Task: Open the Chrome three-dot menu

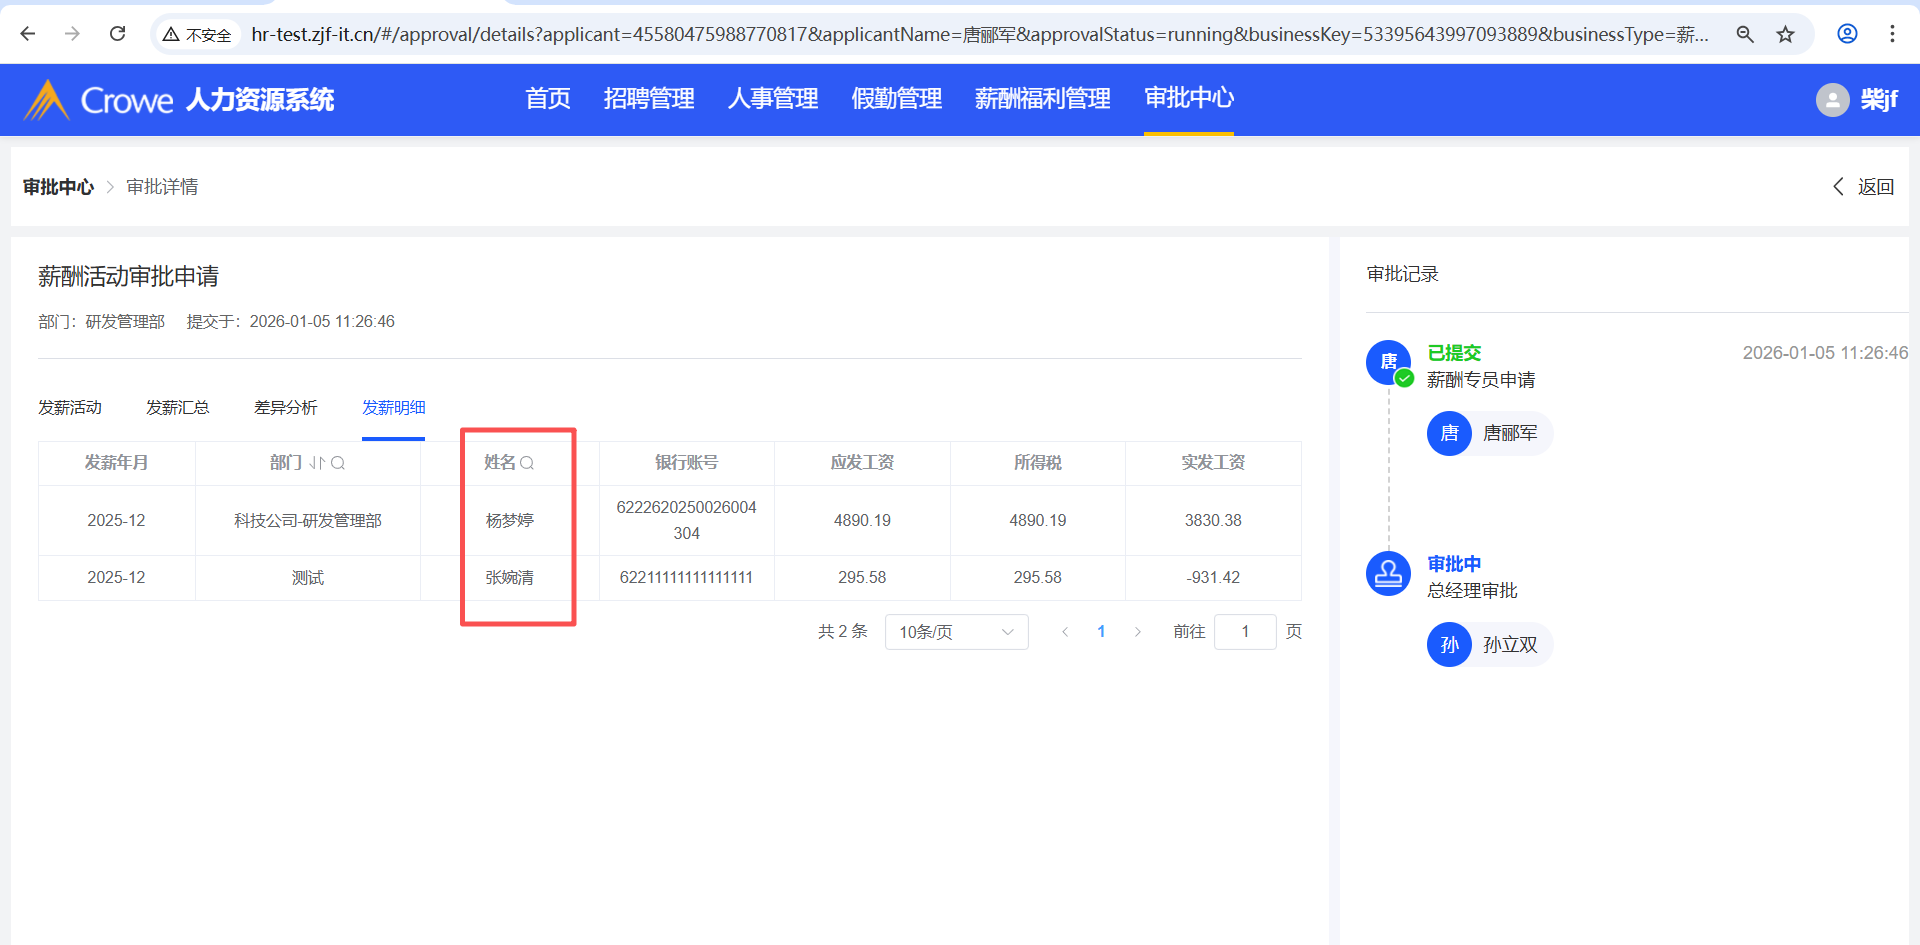Action: (1892, 34)
